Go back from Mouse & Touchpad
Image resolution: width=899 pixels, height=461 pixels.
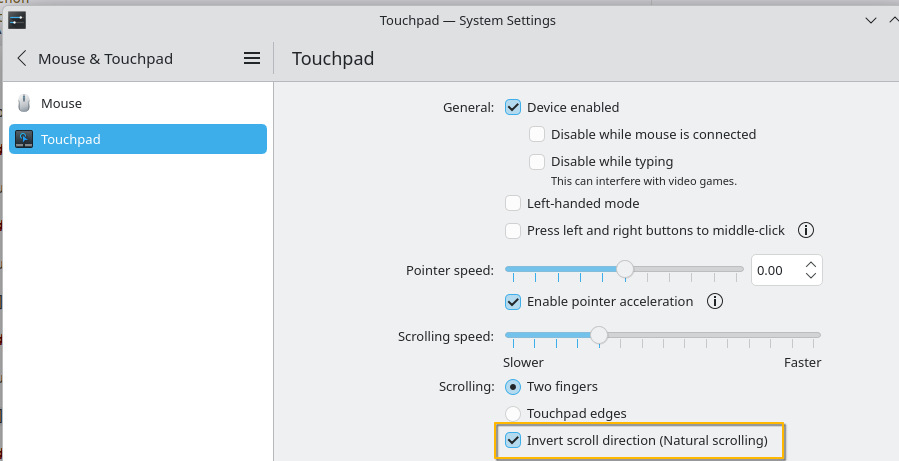22,59
